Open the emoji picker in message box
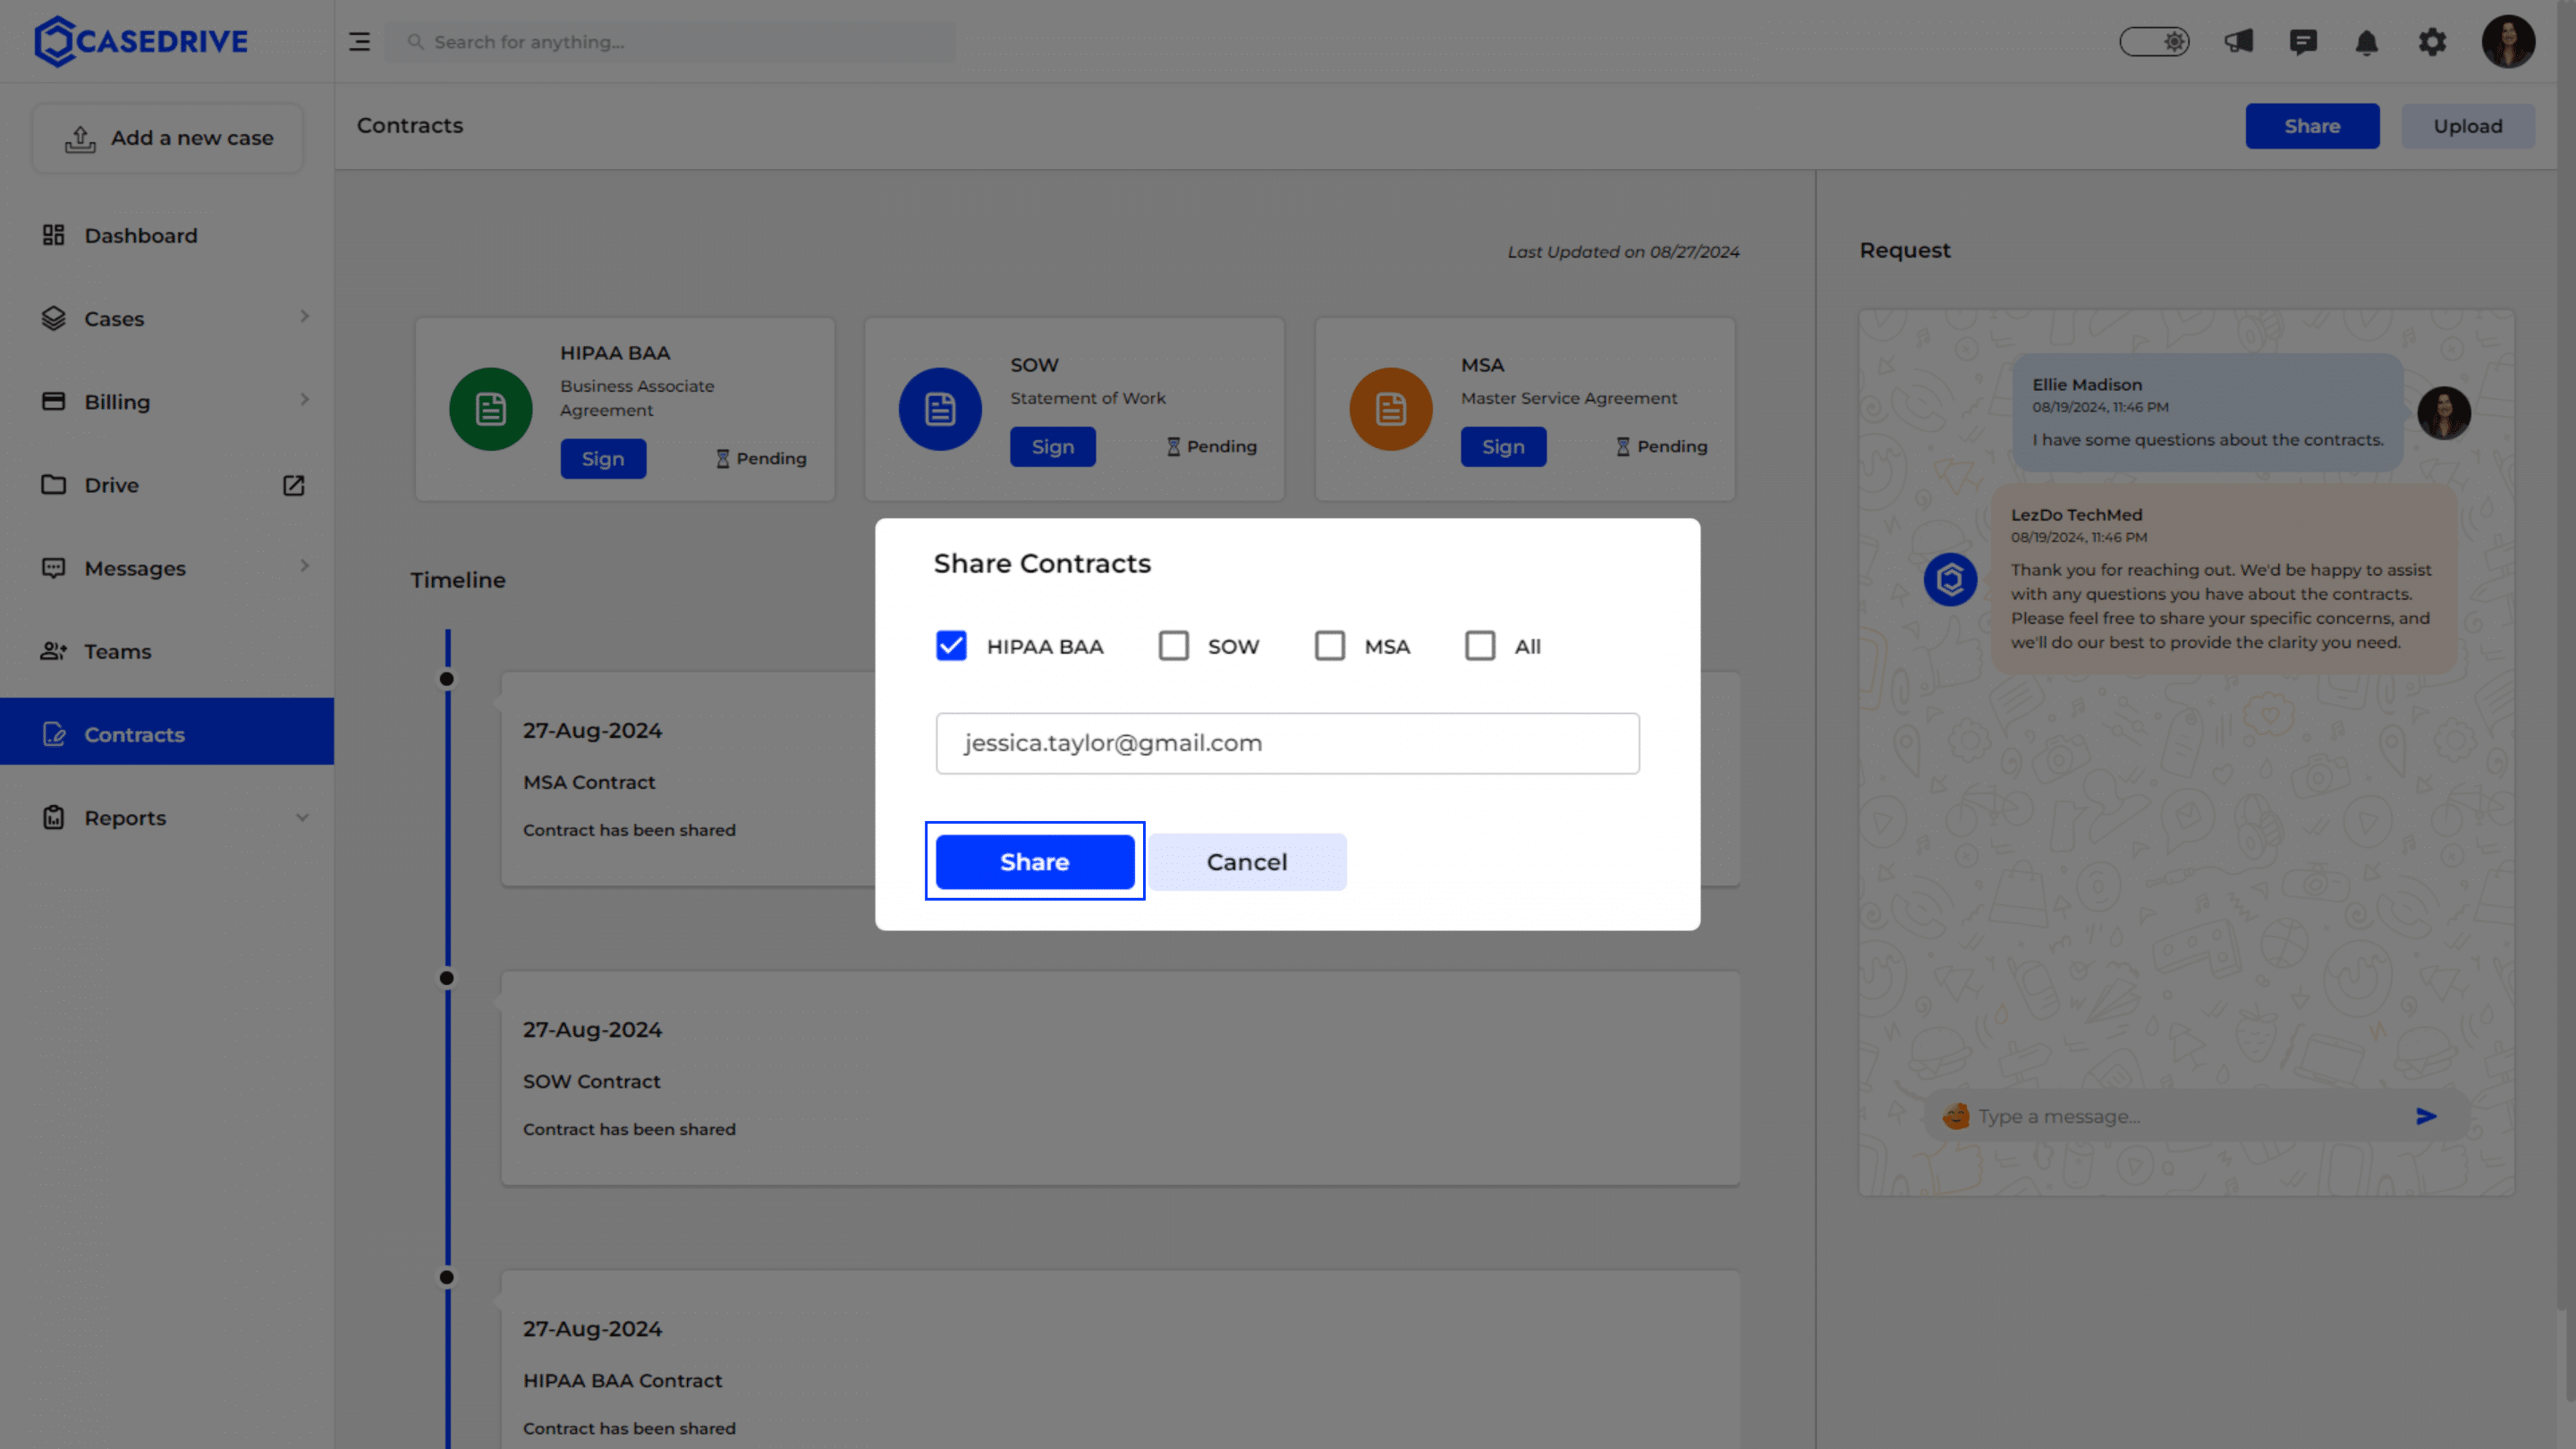 point(1956,1116)
